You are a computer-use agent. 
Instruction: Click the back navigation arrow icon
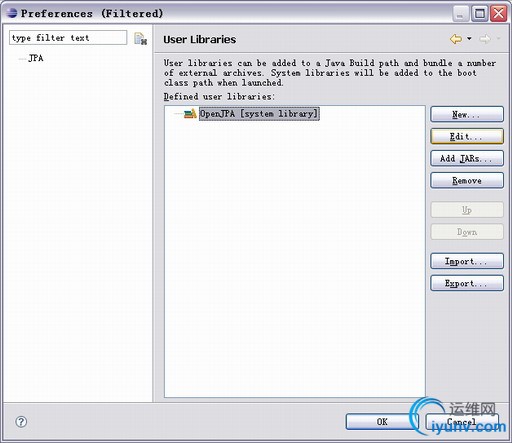coord(456,39)
